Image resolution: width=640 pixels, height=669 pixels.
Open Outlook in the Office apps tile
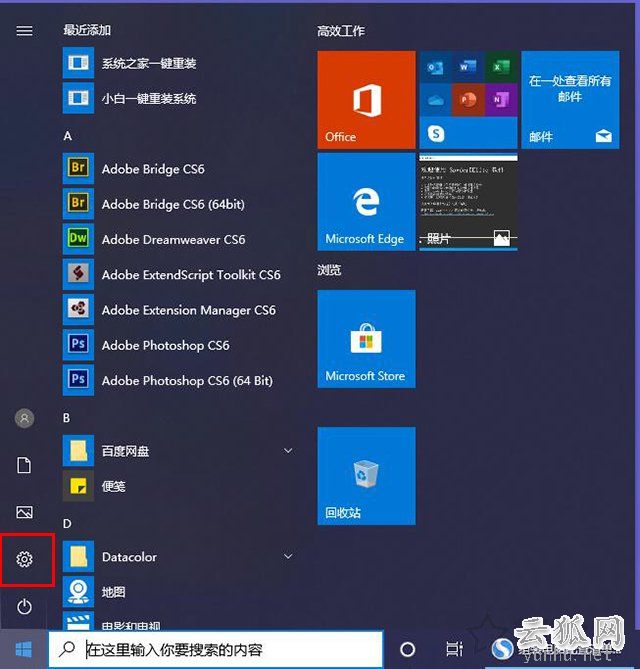point(435,67)
